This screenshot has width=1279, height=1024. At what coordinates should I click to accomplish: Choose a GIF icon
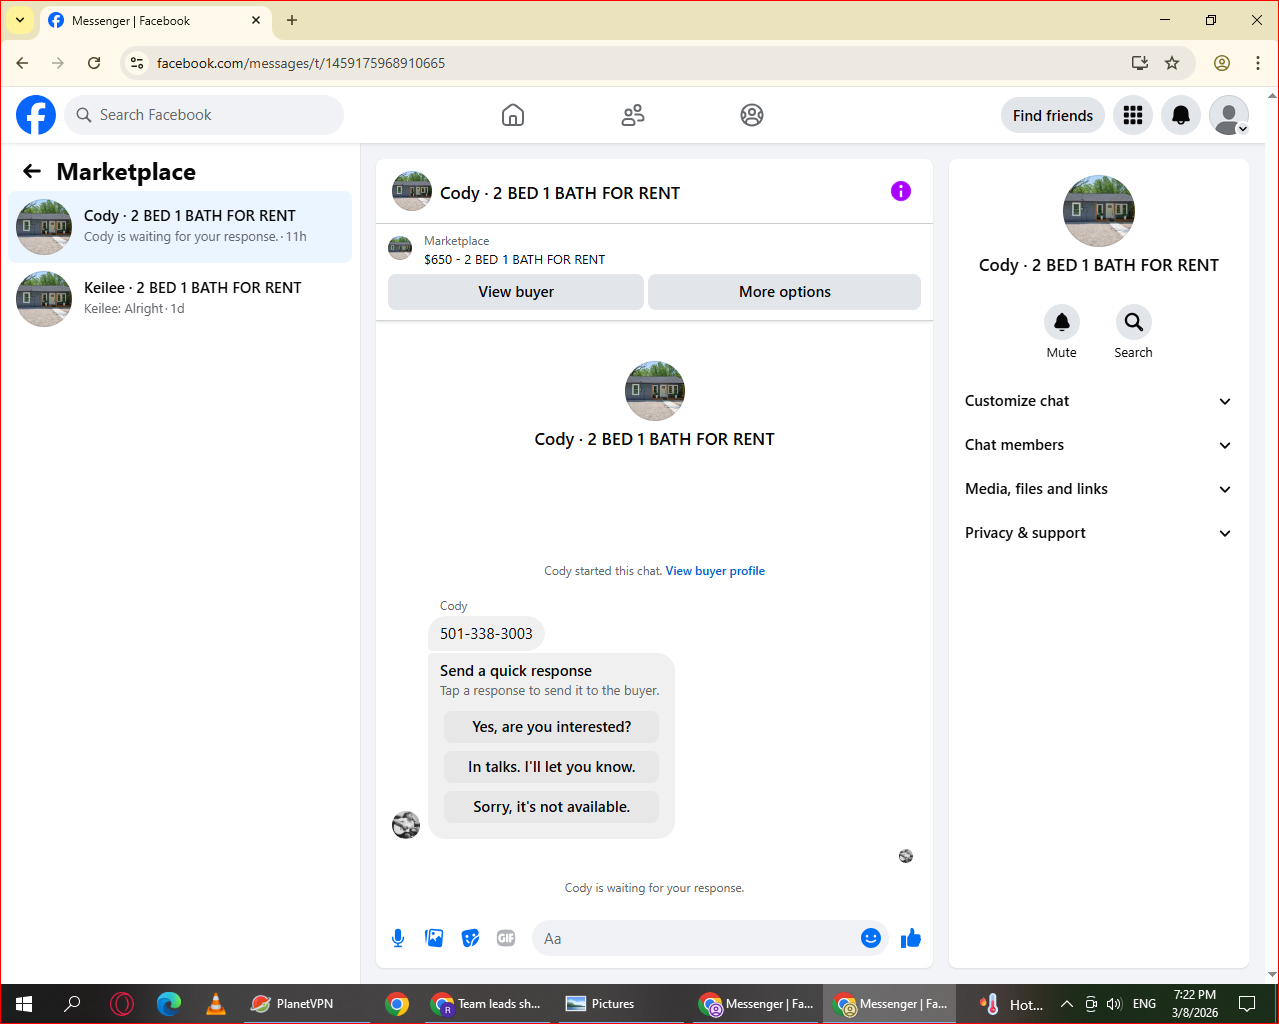point(506,938)
